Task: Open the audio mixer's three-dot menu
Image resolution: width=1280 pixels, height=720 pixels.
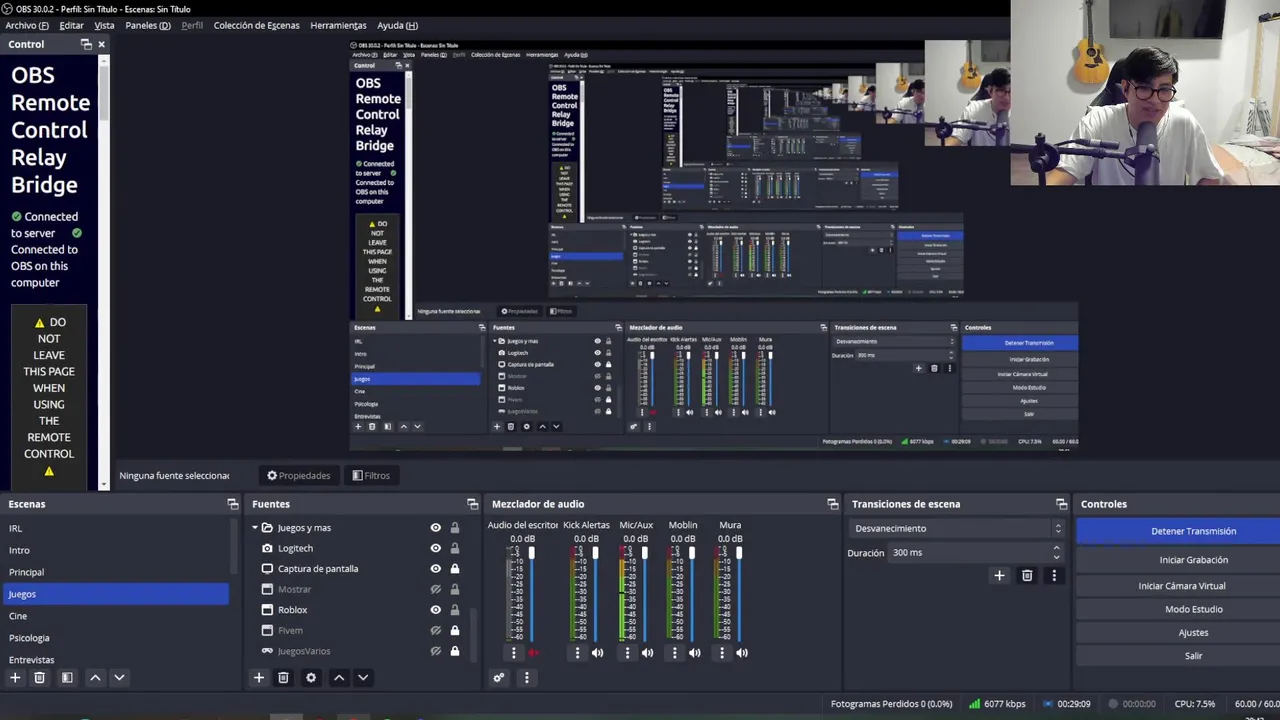Action: (527, 678)
